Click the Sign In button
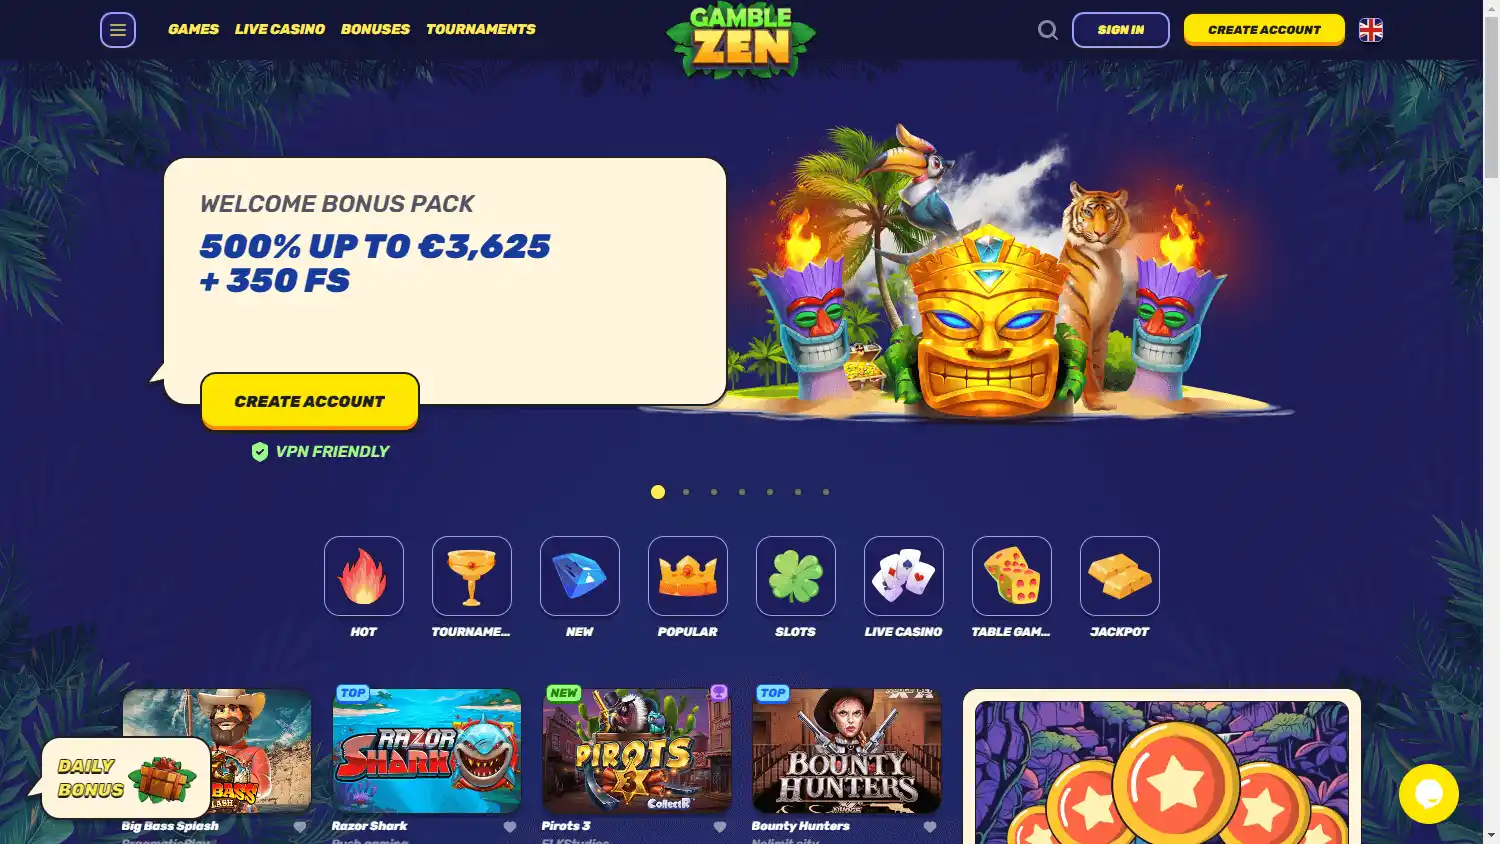This screenshot has height=844, width=1500. coord(1121,30)
